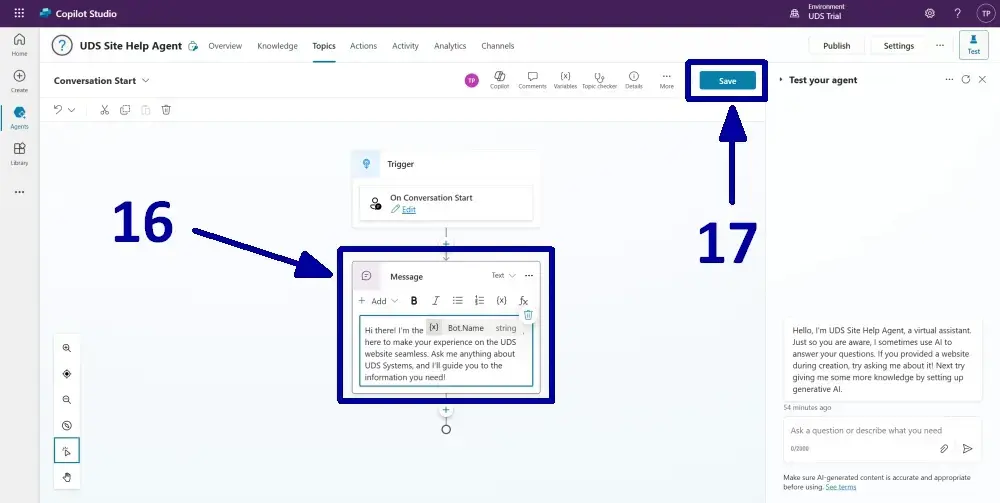This screenshot has height=503, width=1000.
Task: Toggle the Test agent button
Action: (973, 45)
